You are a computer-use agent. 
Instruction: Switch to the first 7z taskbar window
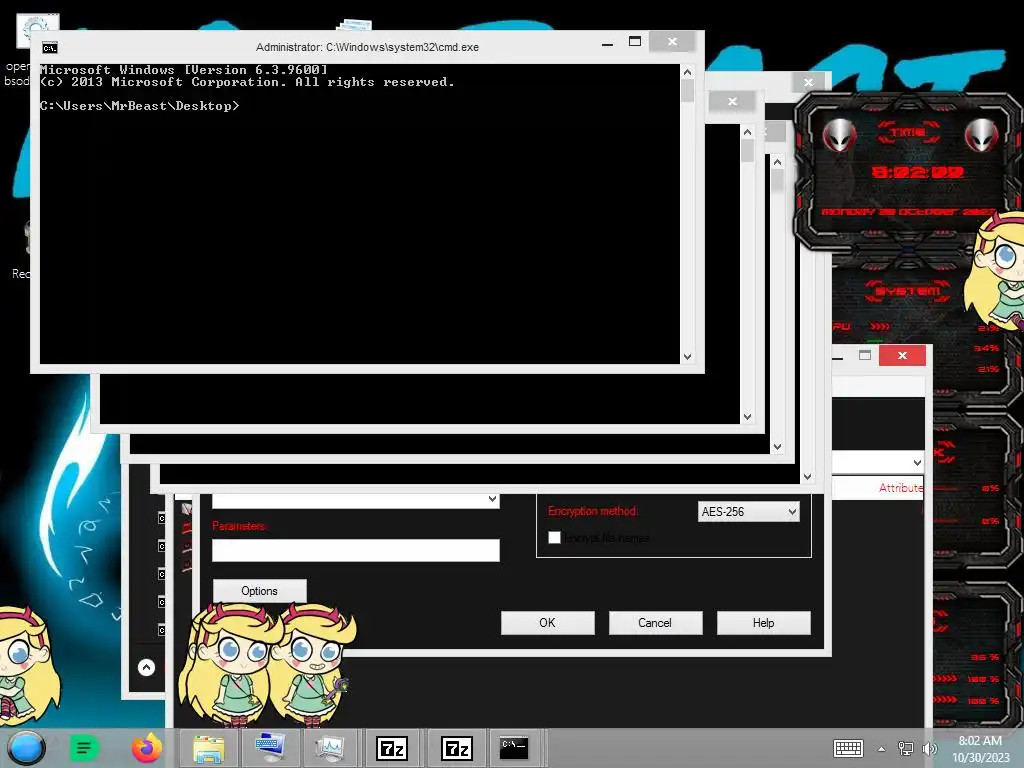(392, 748)
